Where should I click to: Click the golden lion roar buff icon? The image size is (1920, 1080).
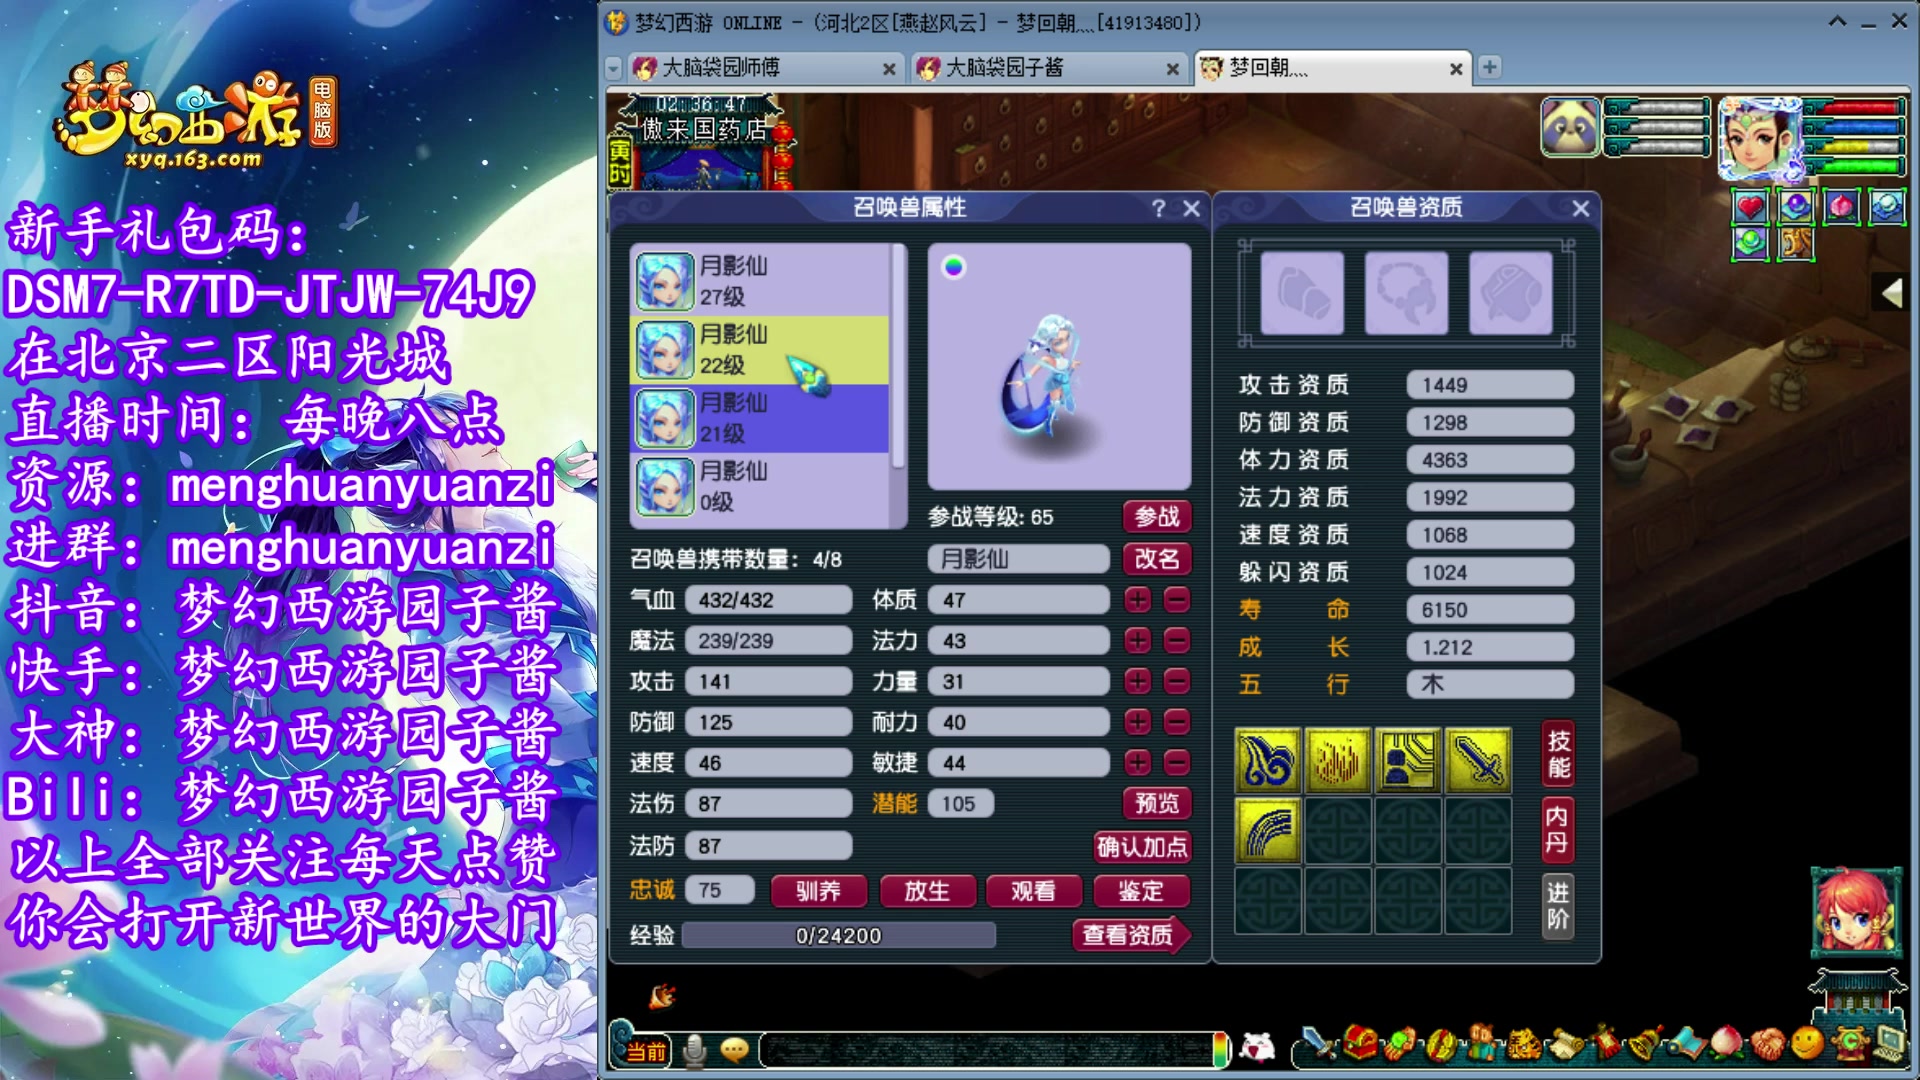(1796, 243)
